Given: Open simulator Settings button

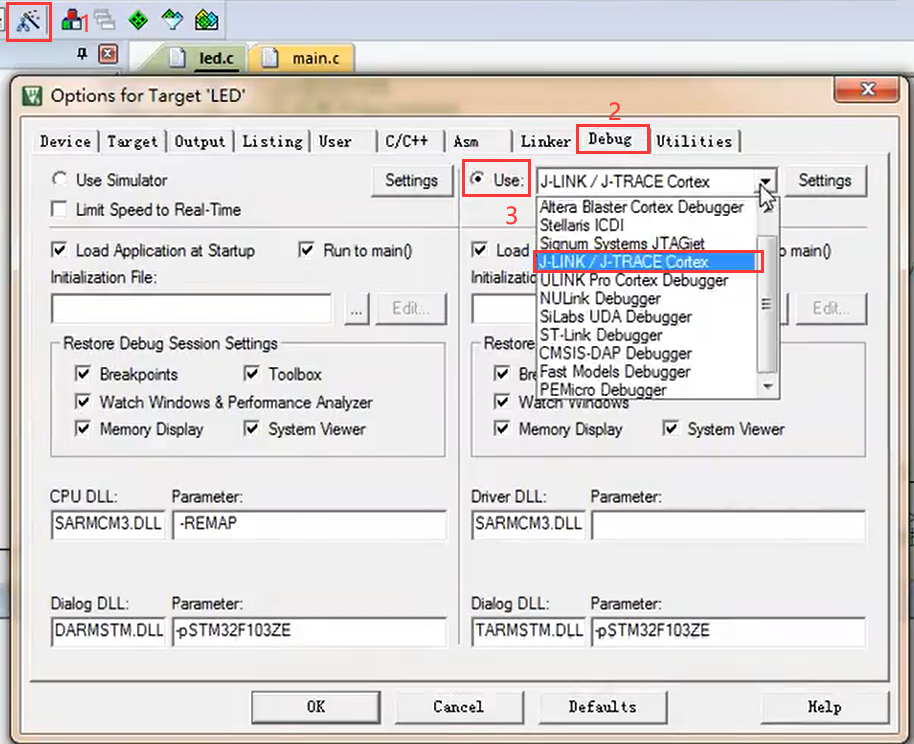Looking at the screenshot, I should tap(412, 181).
